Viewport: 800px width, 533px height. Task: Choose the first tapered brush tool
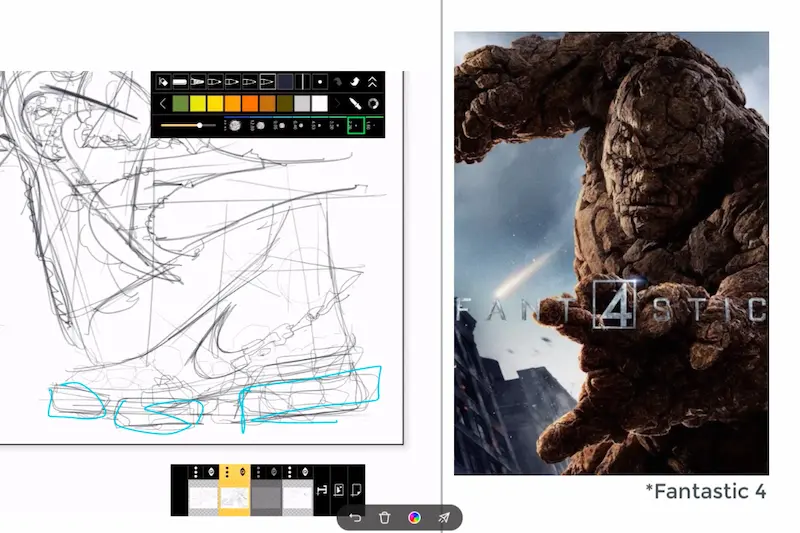197,82
